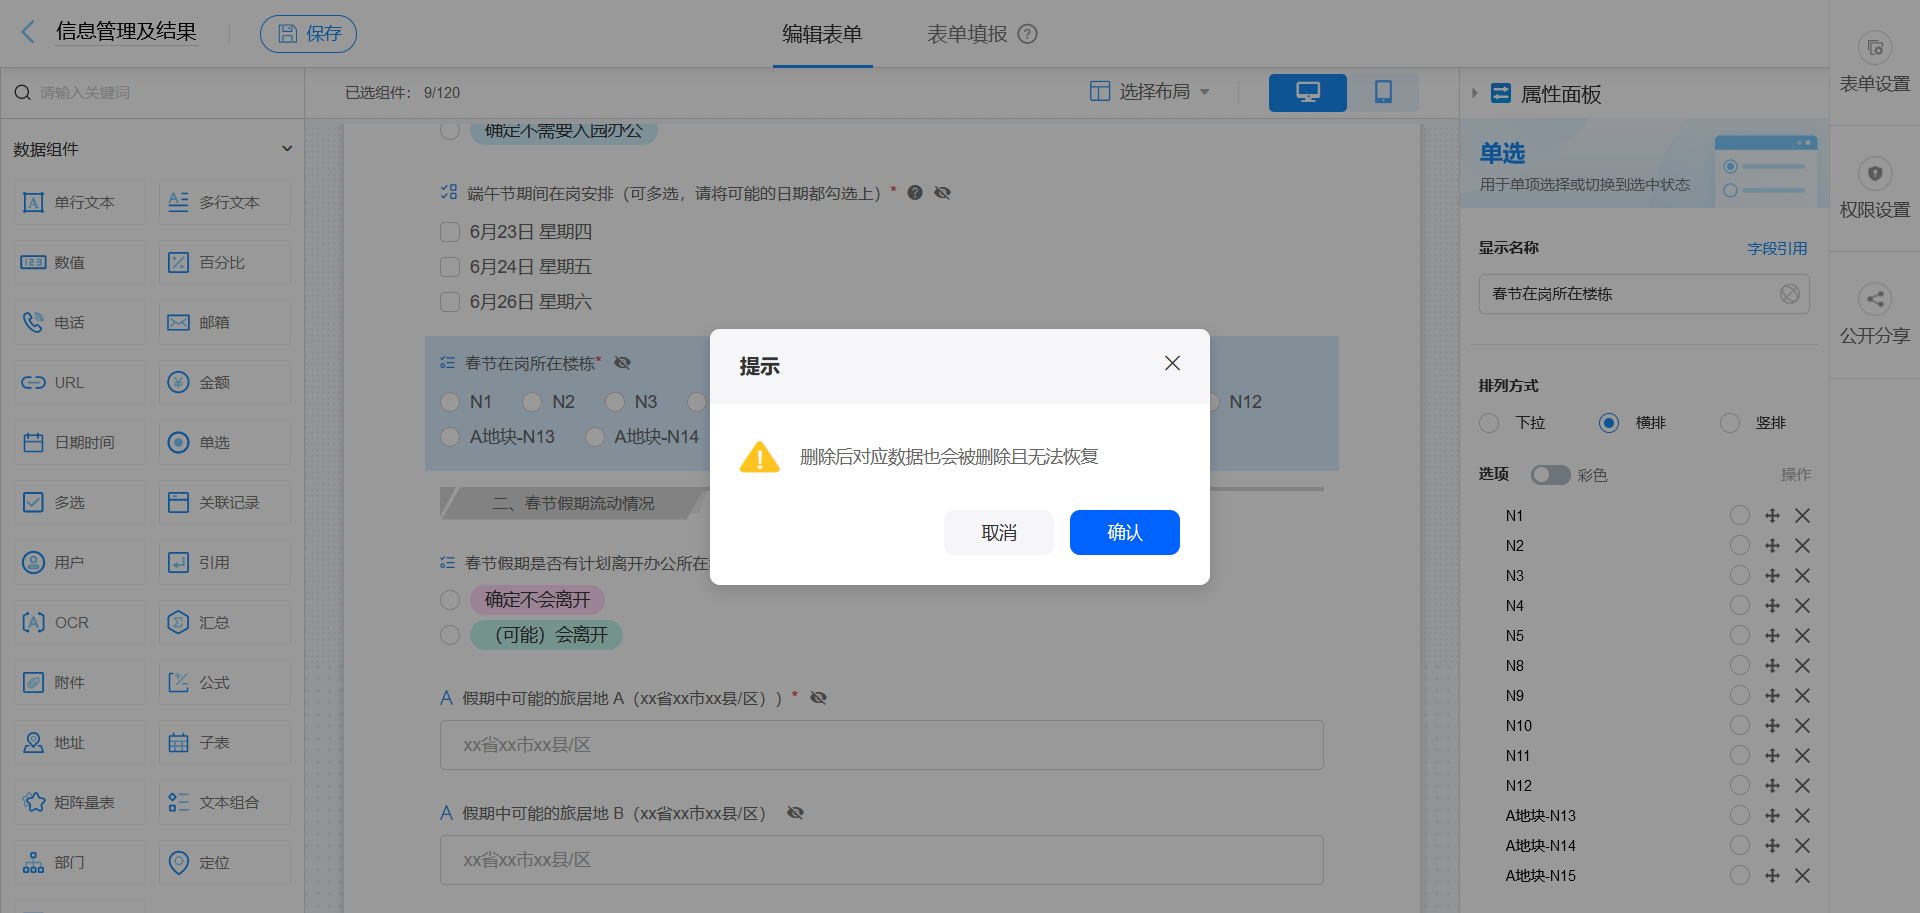Open 字段引用 in the properties panel

pyautogui.click(x=1778, y=248)
